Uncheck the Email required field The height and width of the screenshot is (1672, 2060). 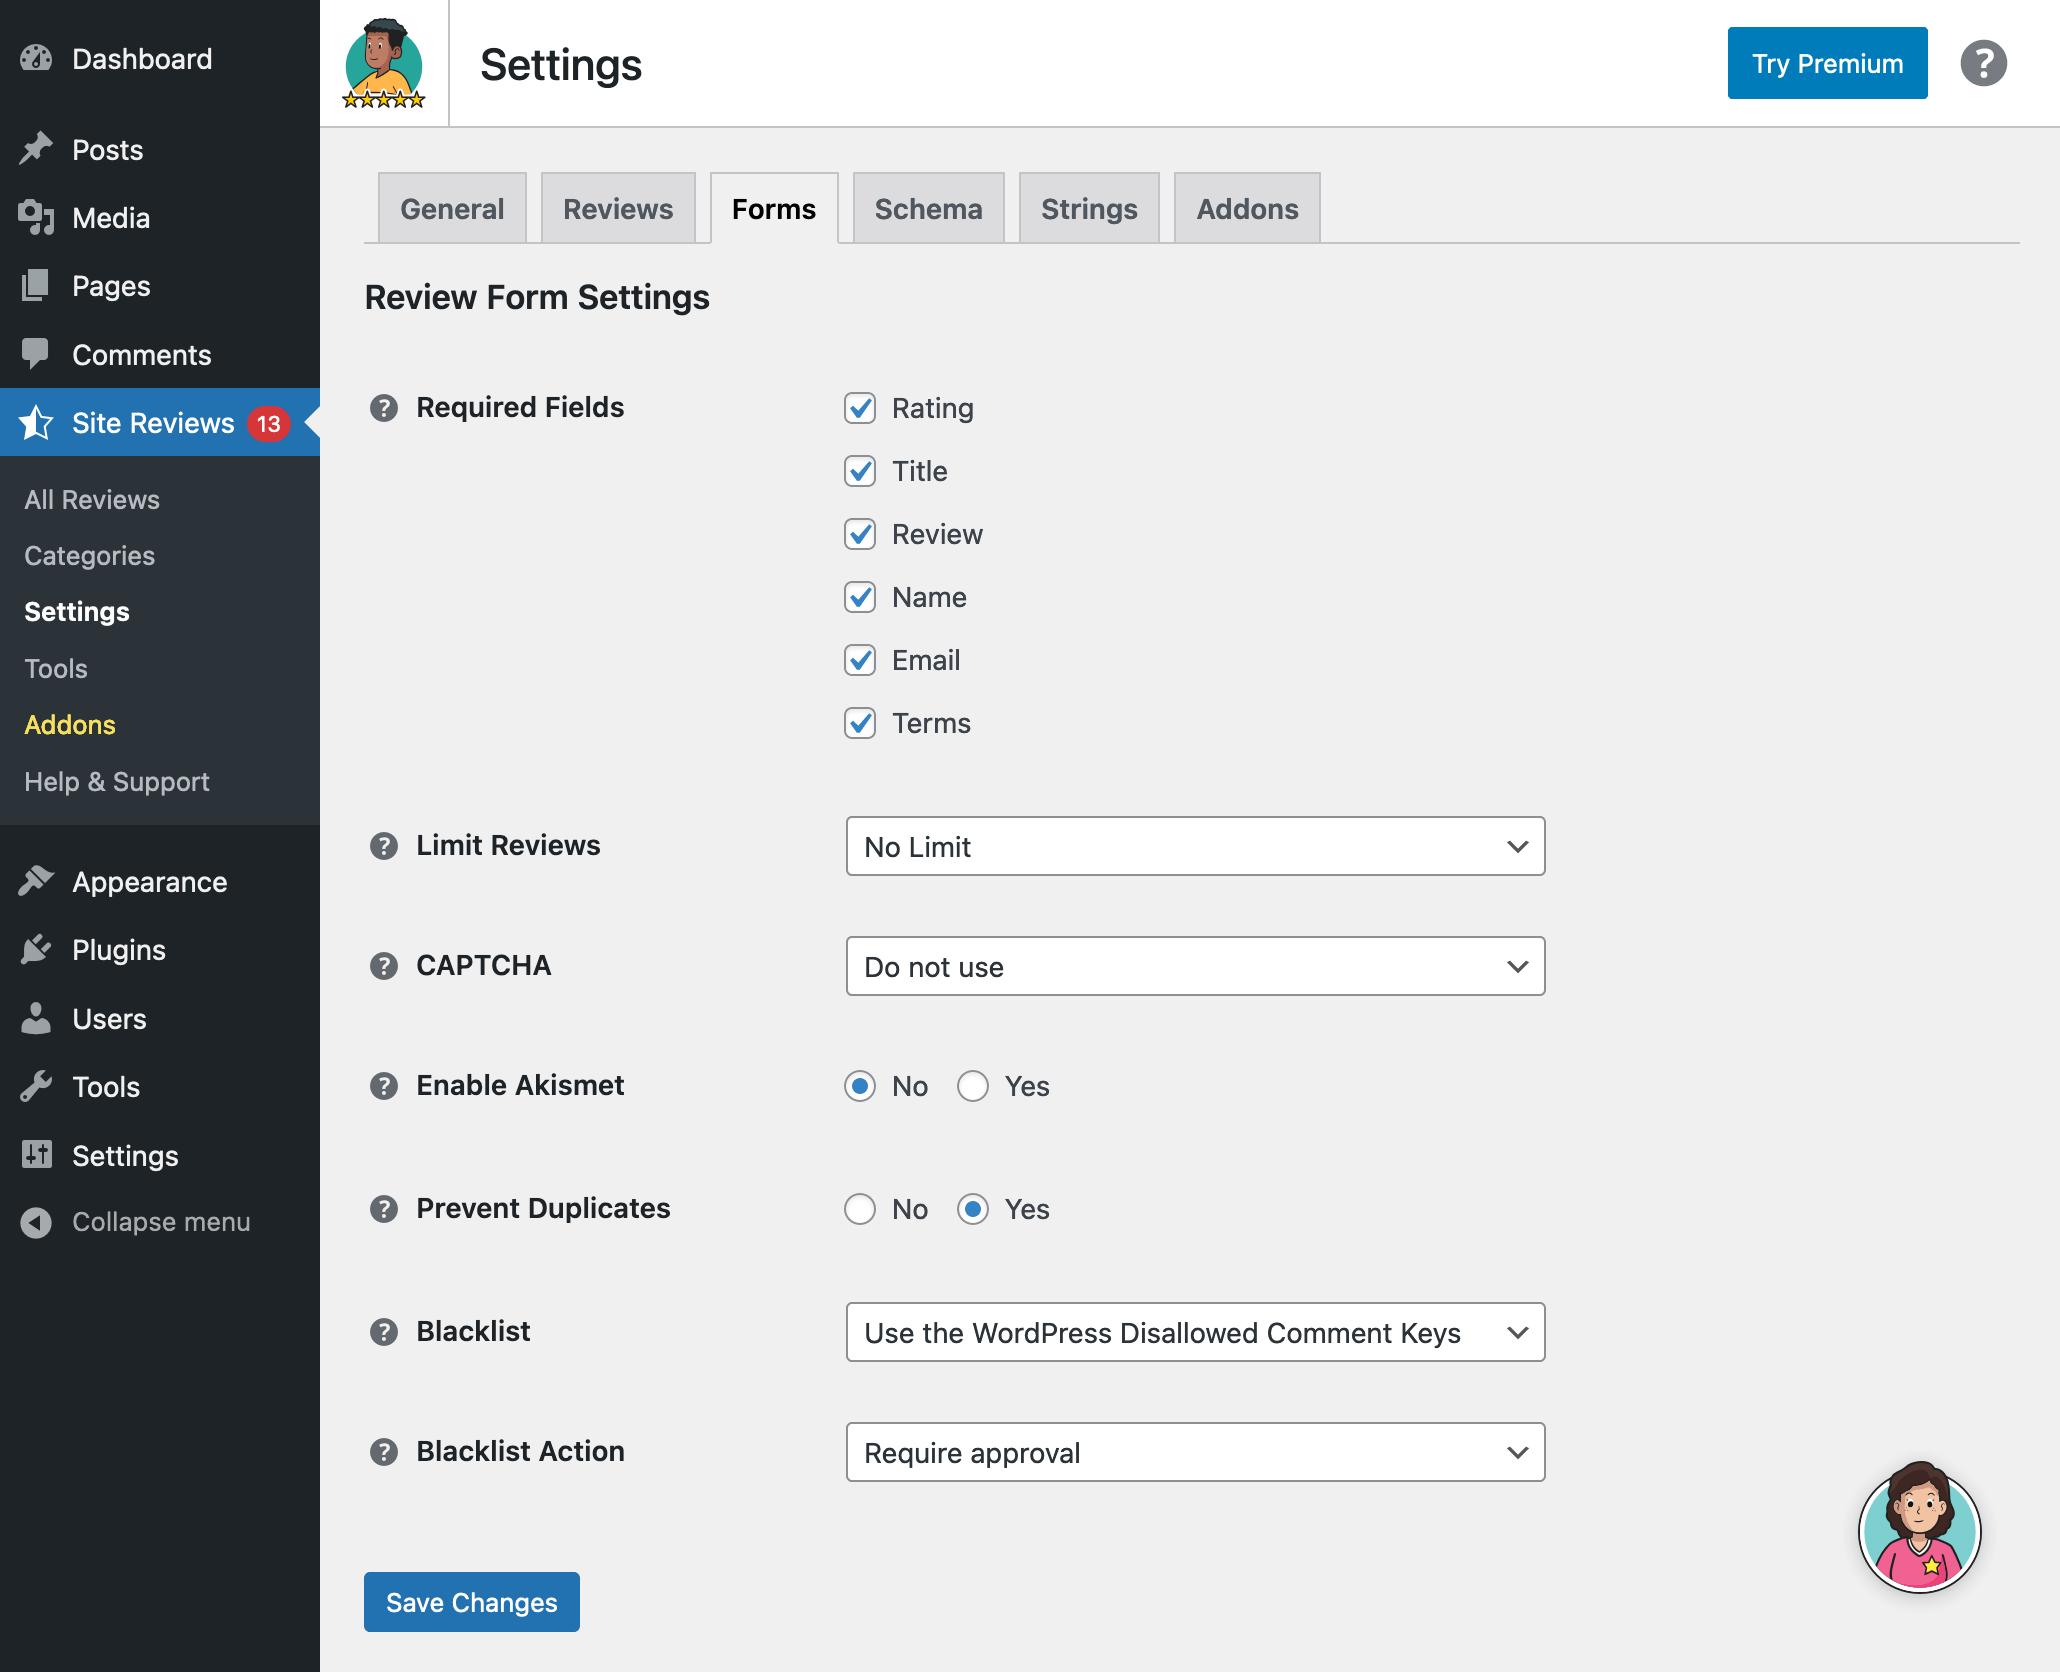(x=860, y=660)
